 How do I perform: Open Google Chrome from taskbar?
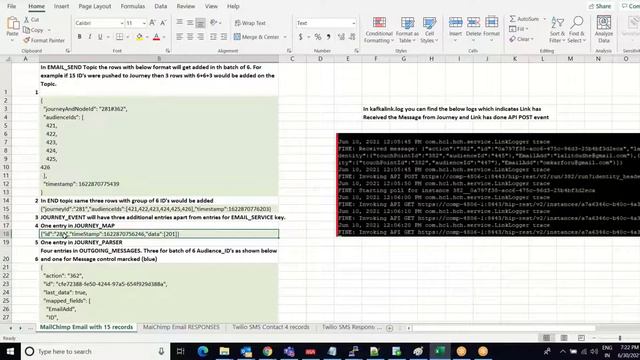[267, 351]
